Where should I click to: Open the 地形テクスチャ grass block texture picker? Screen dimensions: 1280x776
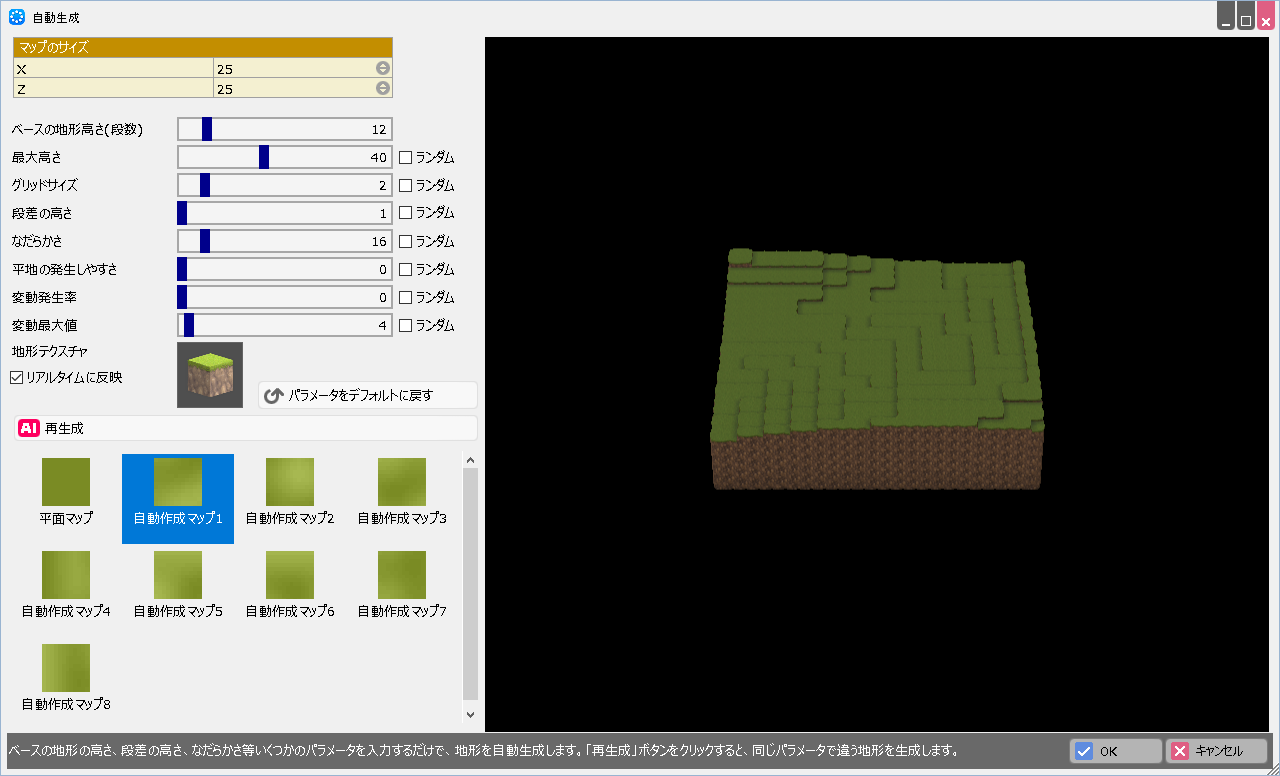[210, 375]
